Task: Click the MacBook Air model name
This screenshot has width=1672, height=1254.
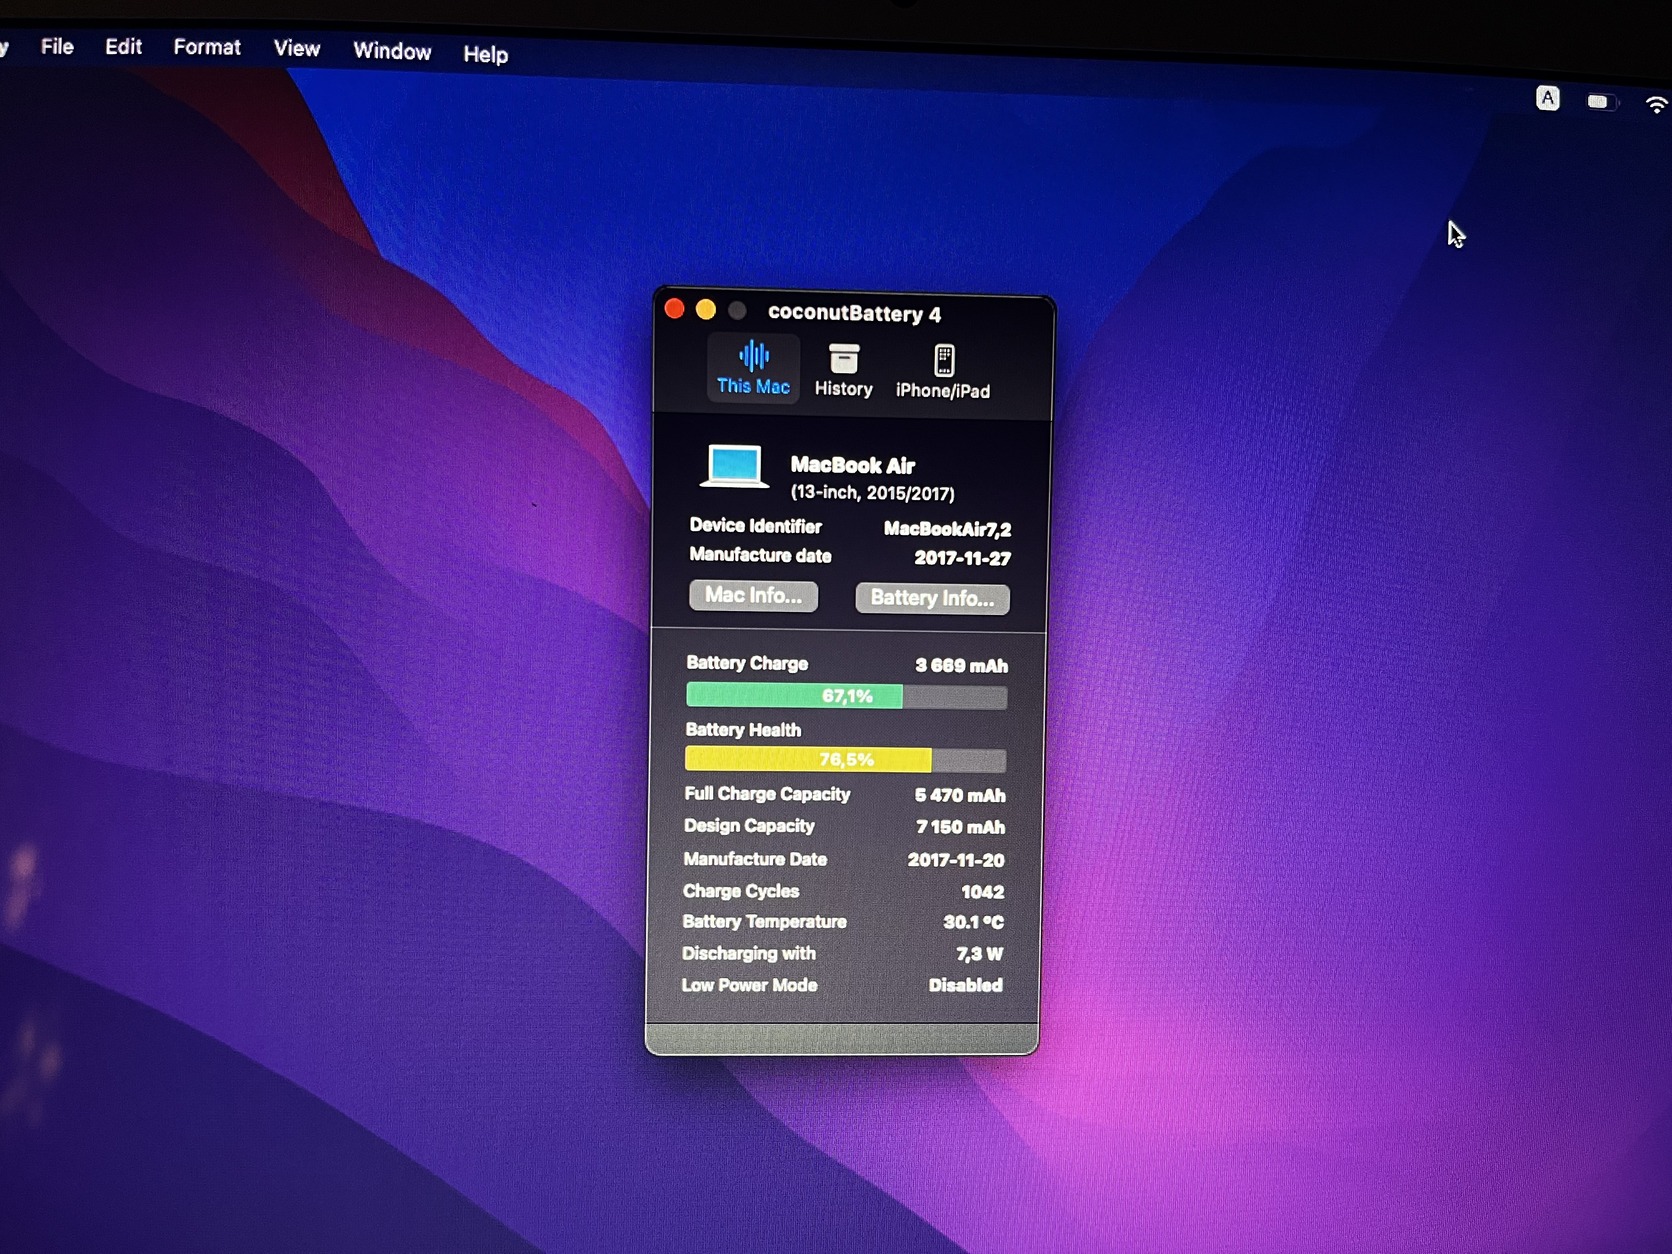Action: point(853,465)
